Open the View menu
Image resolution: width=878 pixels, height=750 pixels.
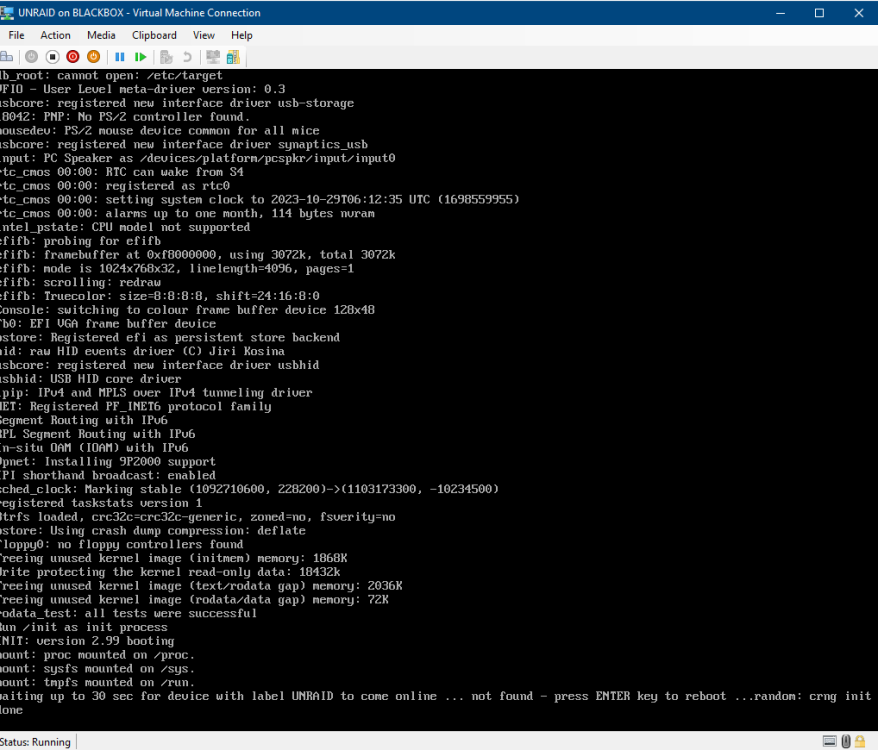click(204, 35)
